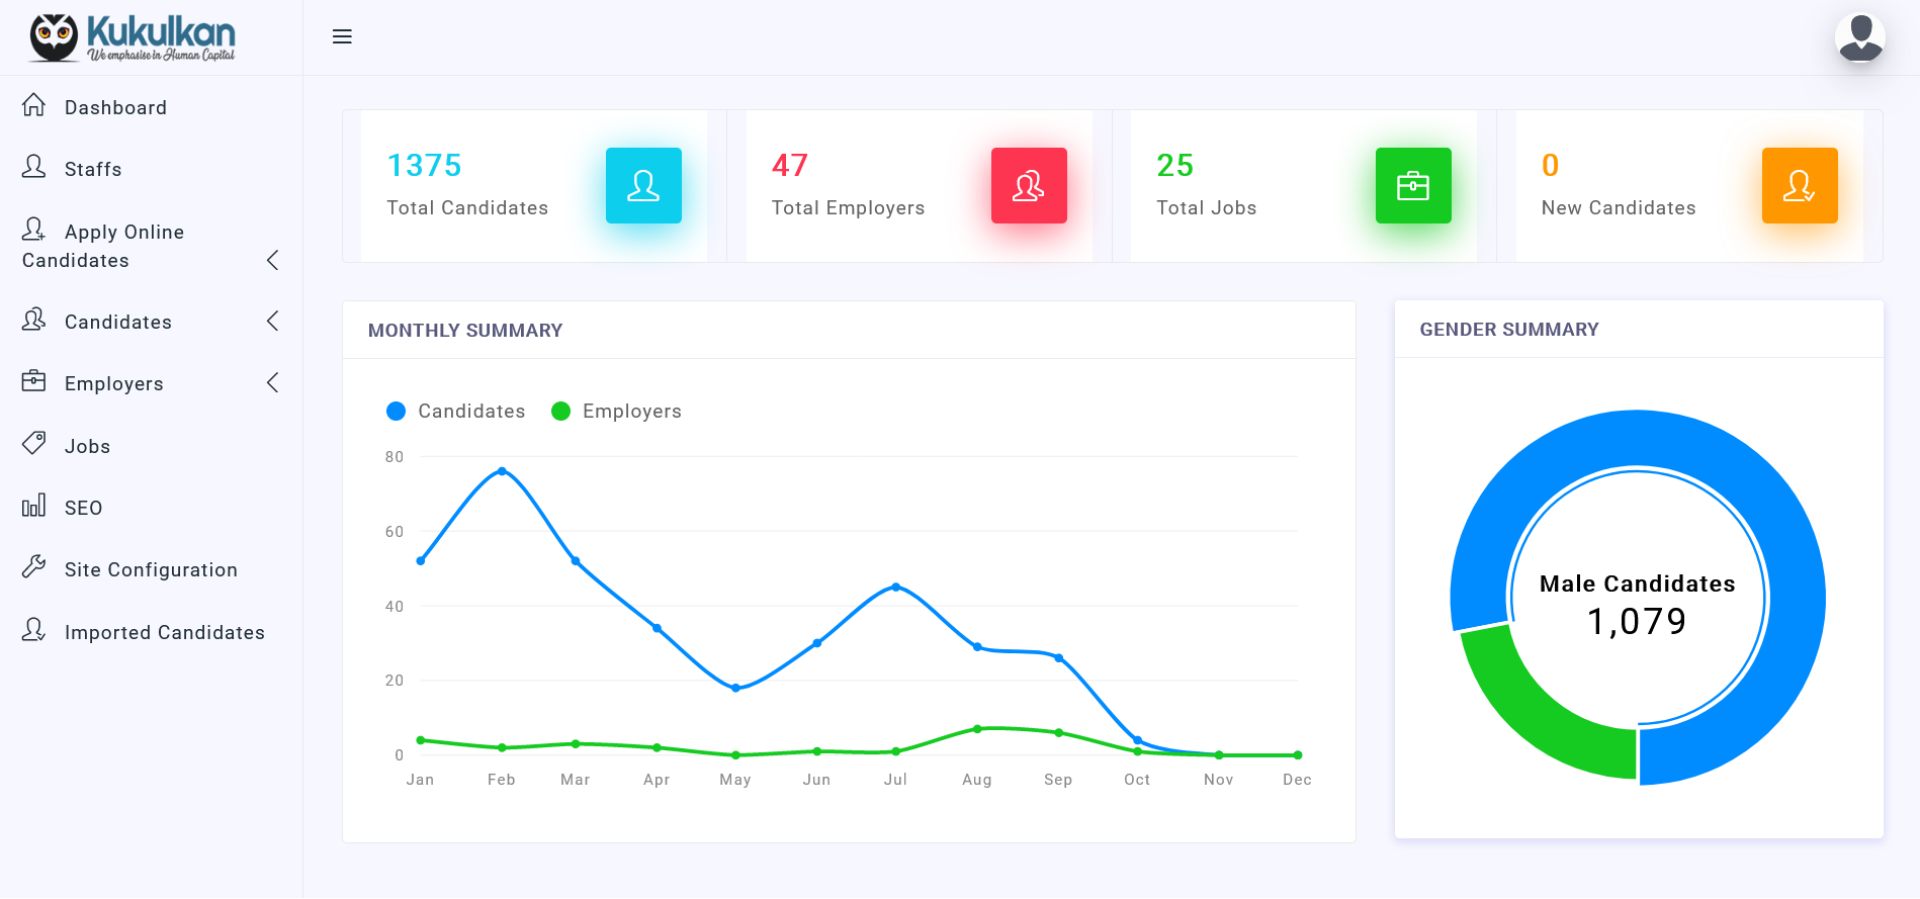This screenshot has height=899, width=1920.
Task: Click the orange New Candidates icon
Action: pyautogui.click(x=1798, y=186)
